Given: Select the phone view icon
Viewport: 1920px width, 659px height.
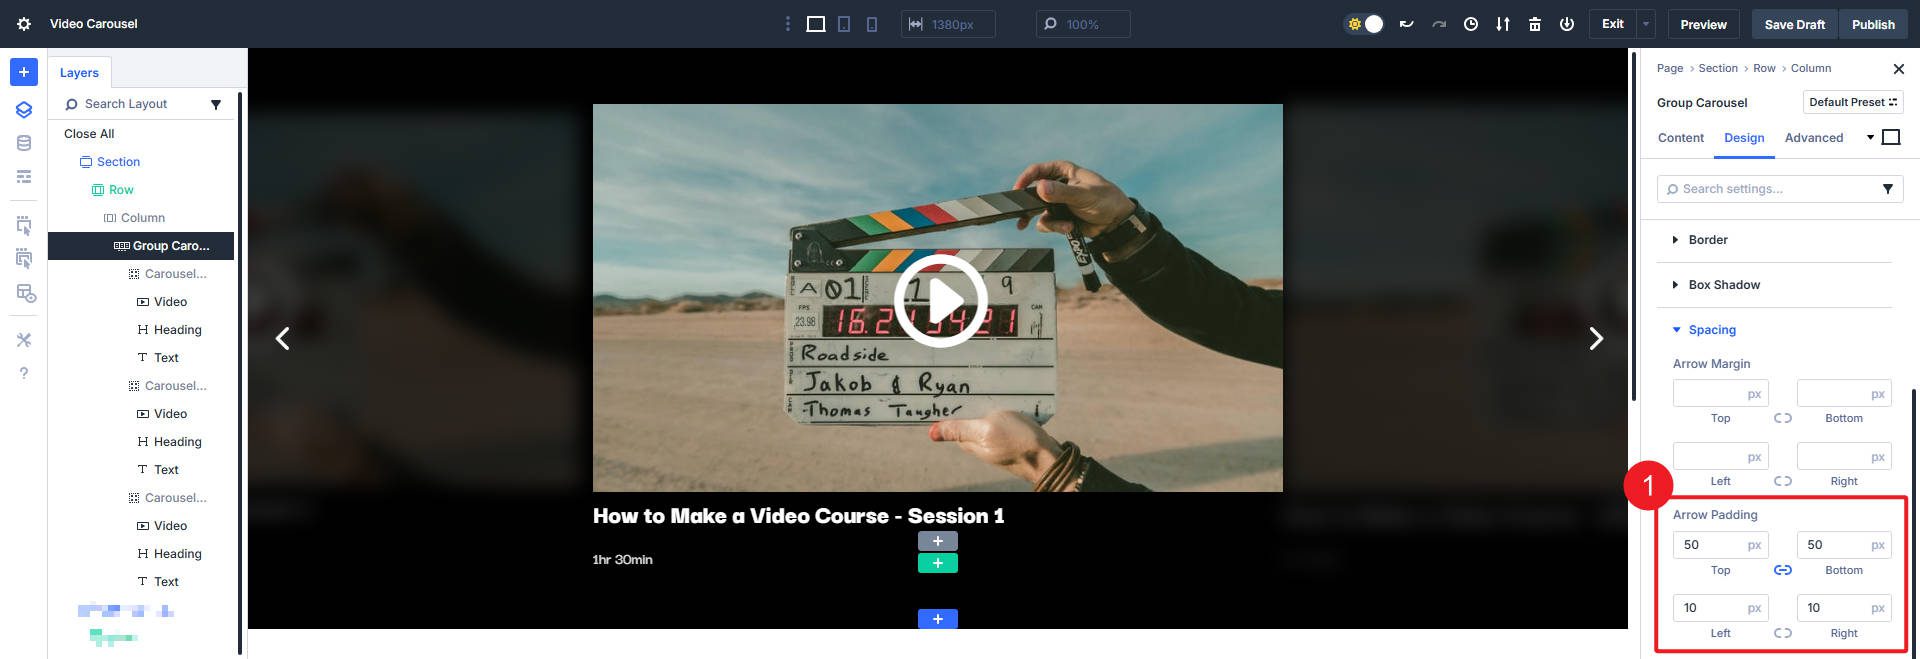Looking at the screenshot, I should tap(872, 24).
